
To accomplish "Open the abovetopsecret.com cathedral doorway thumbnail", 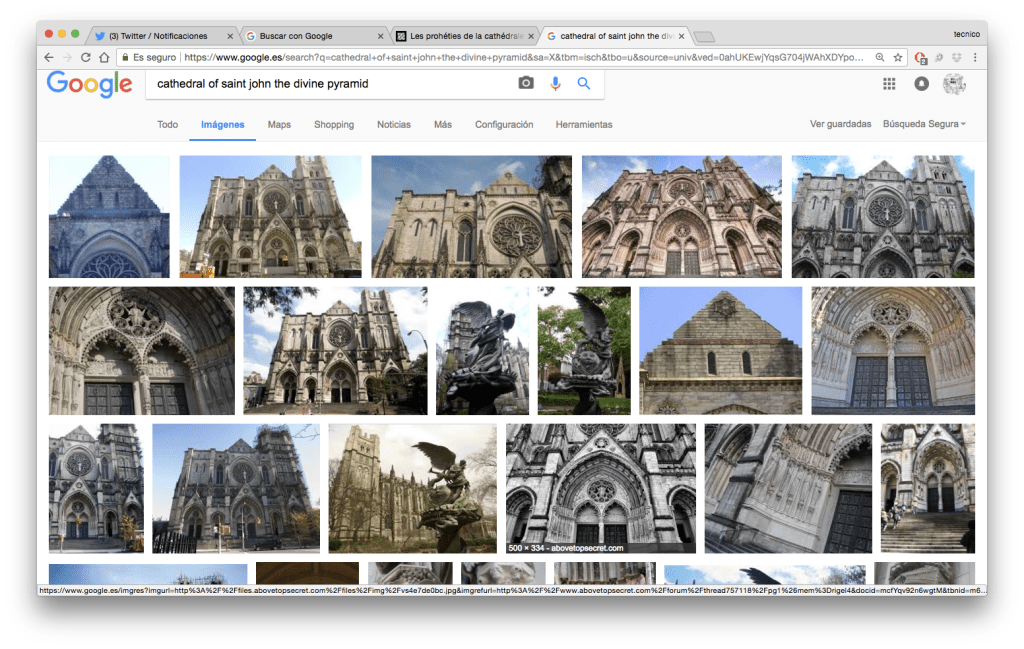I will [600, 488].
